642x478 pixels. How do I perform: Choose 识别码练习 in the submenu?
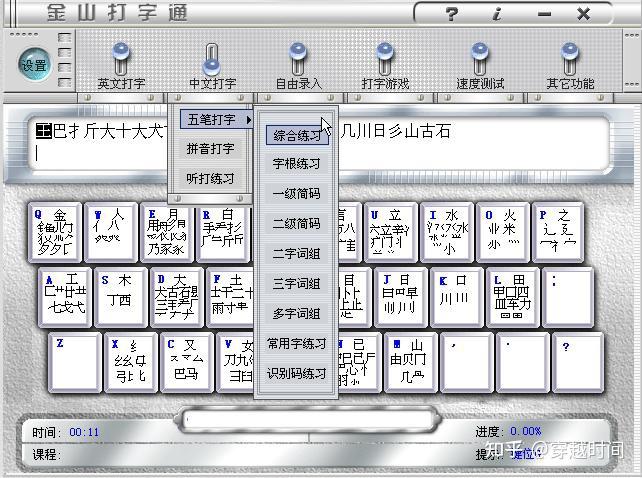point(297,374)
